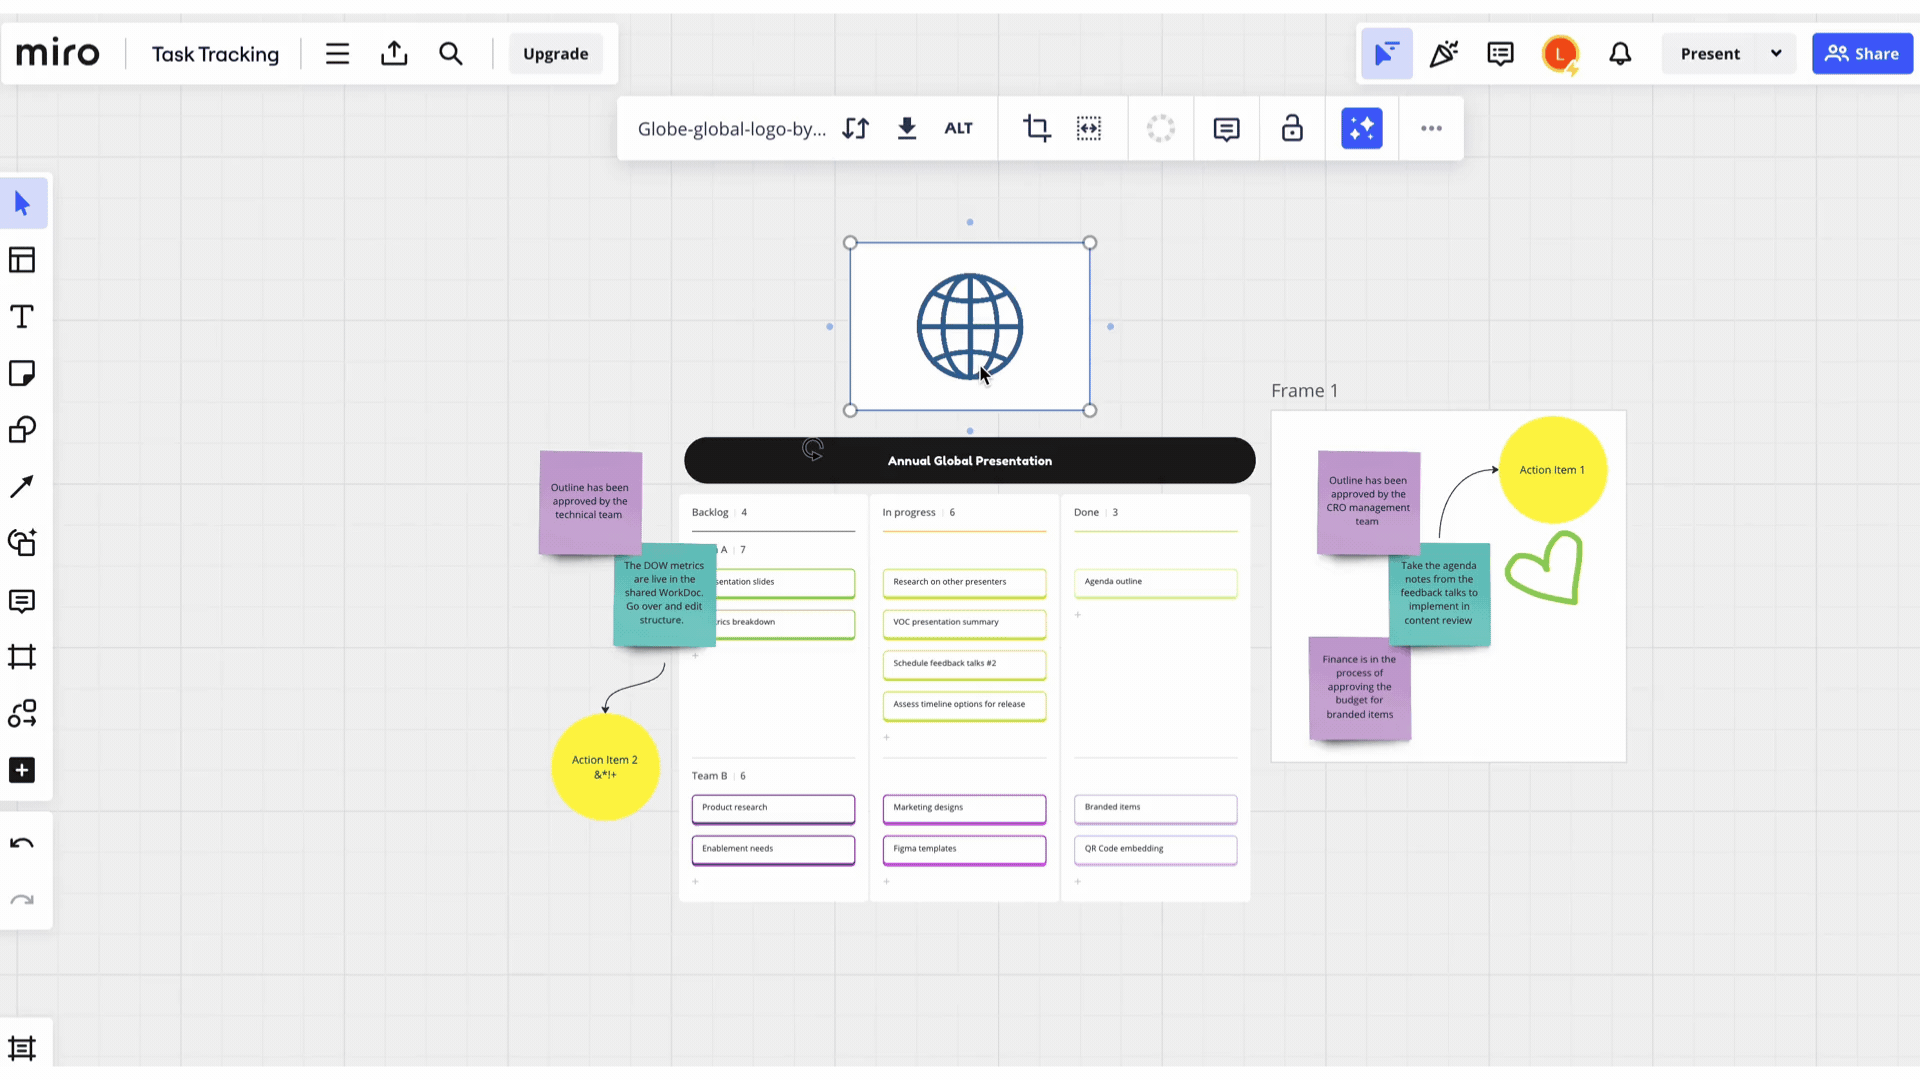Viewport: 1920px width, 1080px height.
Task: Crop the selected globe image
Action: click(1037, 128)
